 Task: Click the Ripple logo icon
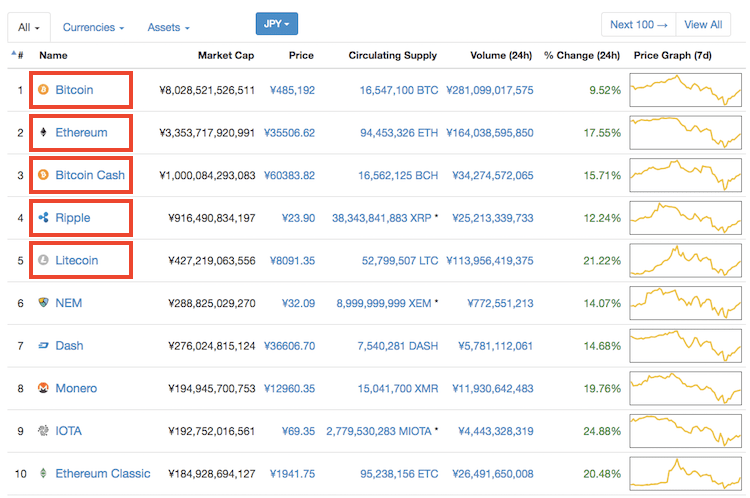click(43, 217)
